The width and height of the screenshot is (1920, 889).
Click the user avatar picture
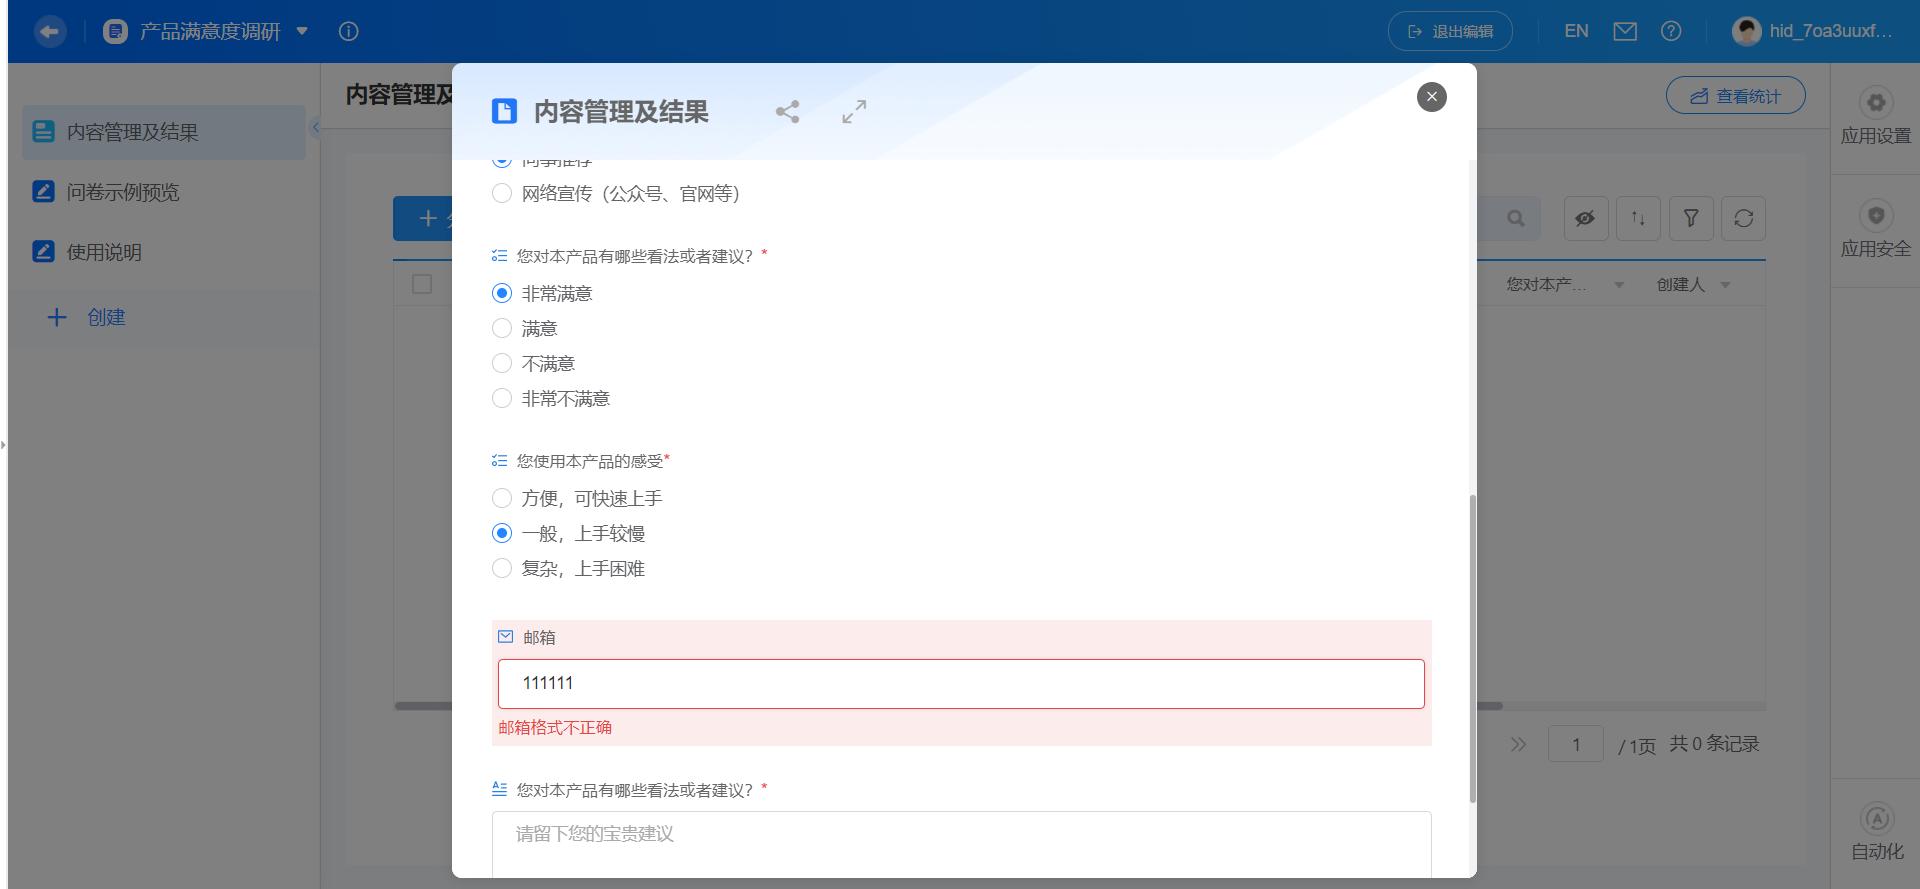pos(1746,31)
